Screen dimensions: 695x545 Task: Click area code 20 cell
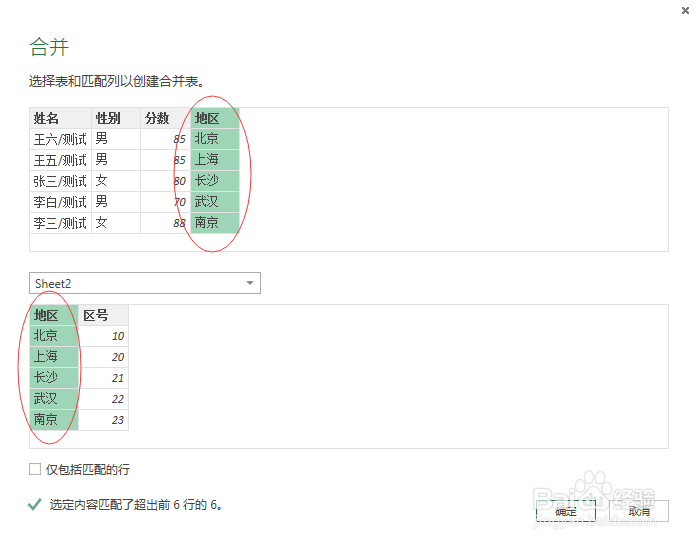[x=103, y=357]
